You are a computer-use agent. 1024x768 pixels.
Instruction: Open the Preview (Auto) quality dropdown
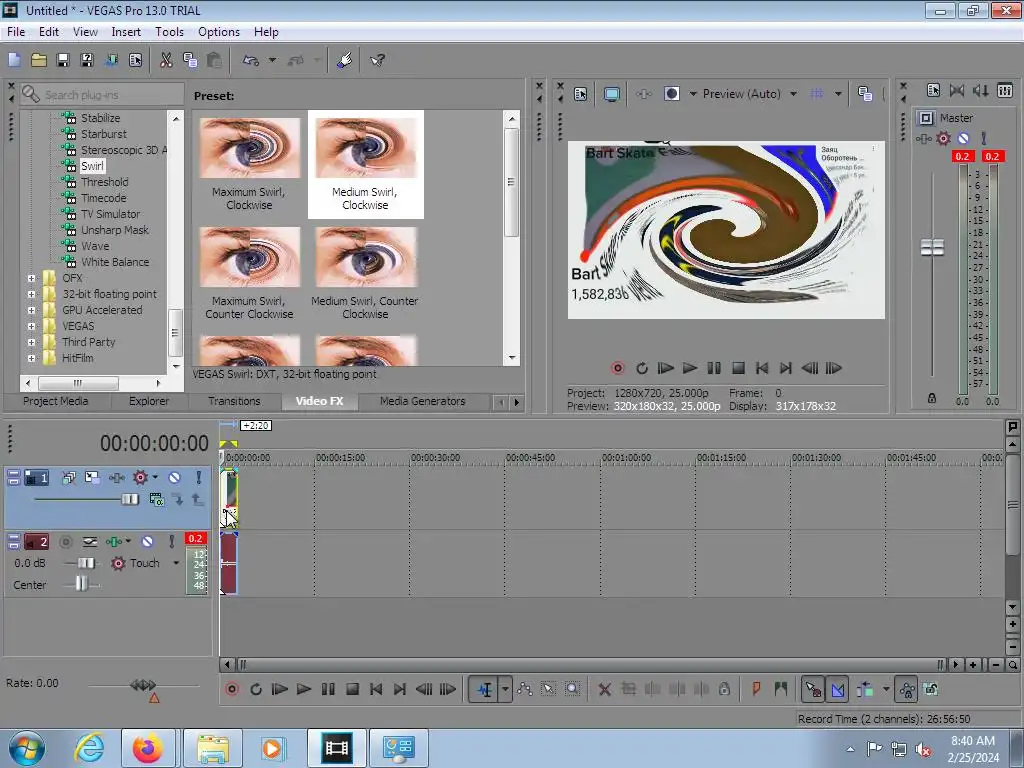(793, 94)
